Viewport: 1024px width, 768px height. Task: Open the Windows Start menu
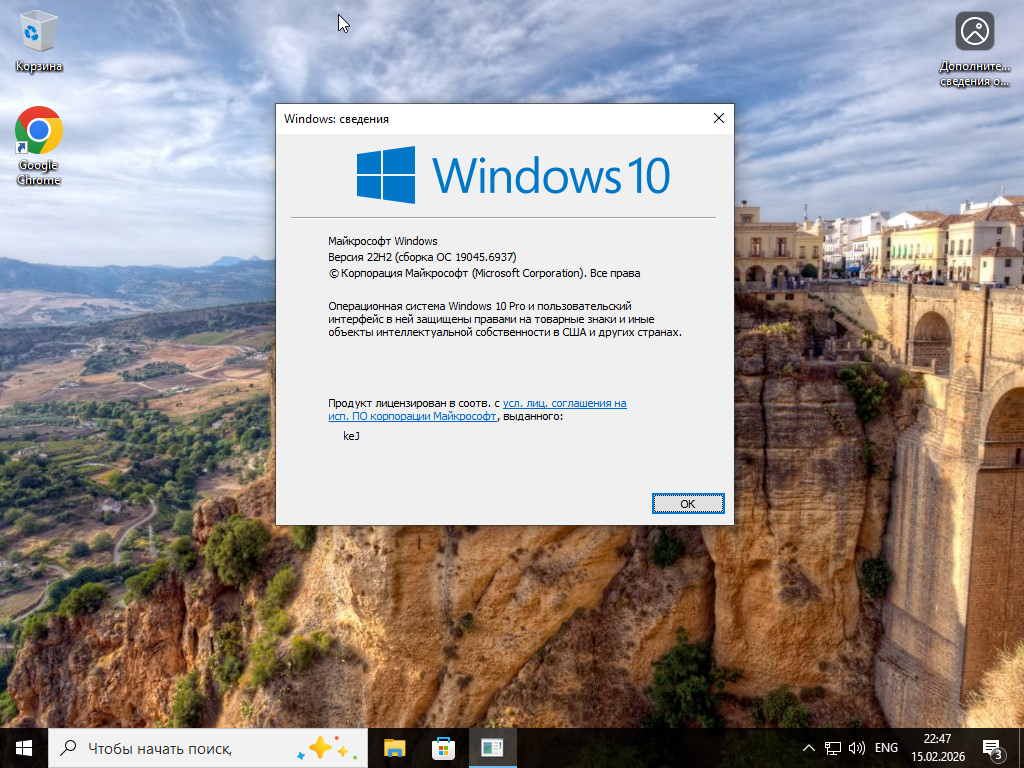click(x=24, y=748)
